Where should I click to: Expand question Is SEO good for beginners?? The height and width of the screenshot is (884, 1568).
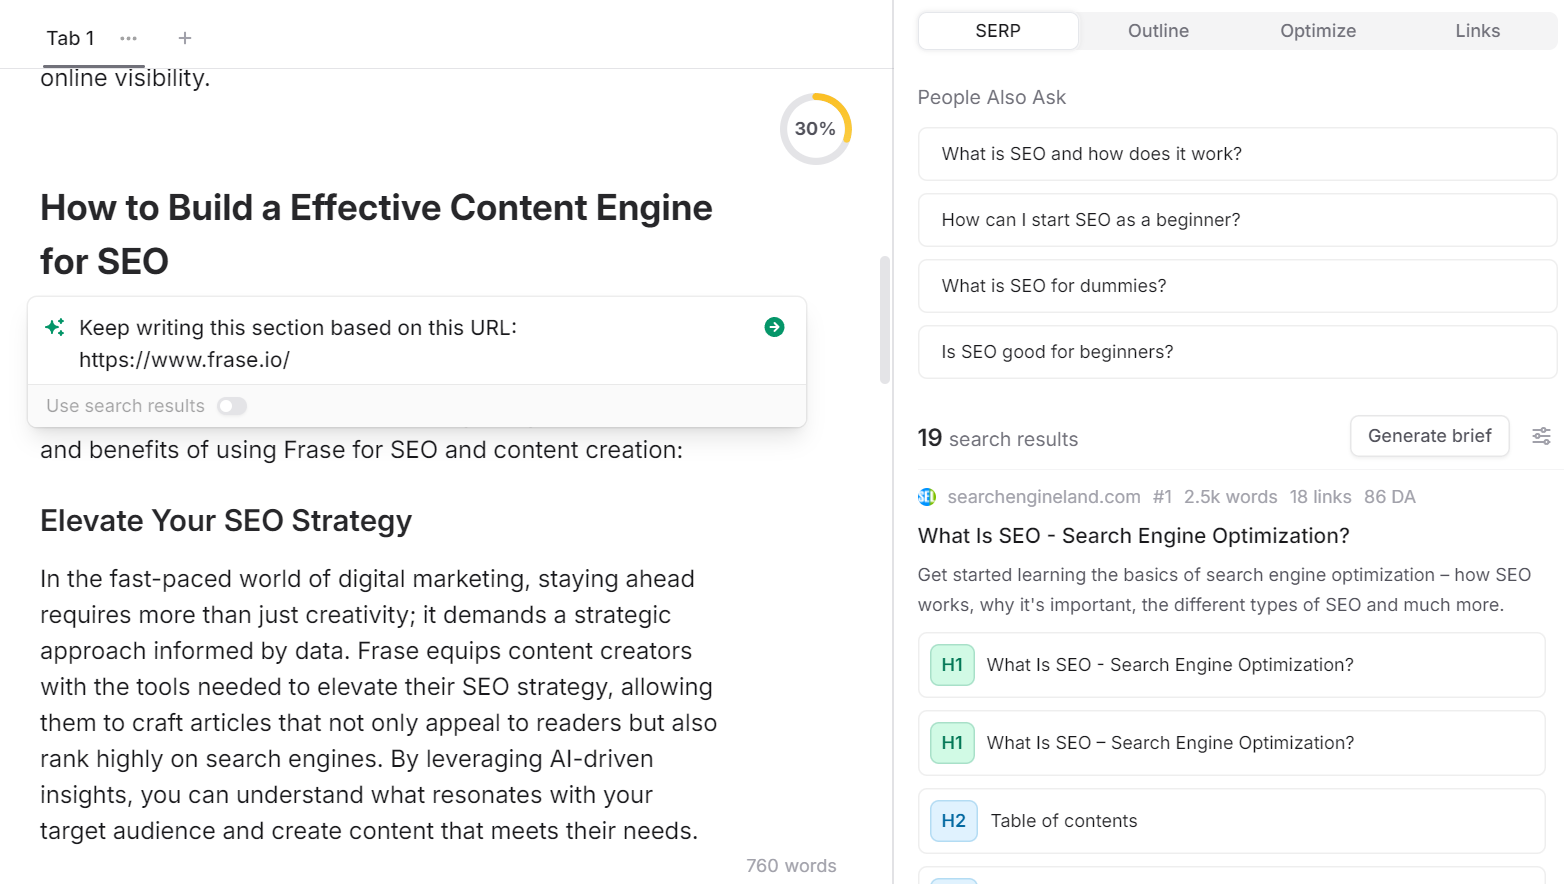pyautogui.click(x=1237, y=352)
